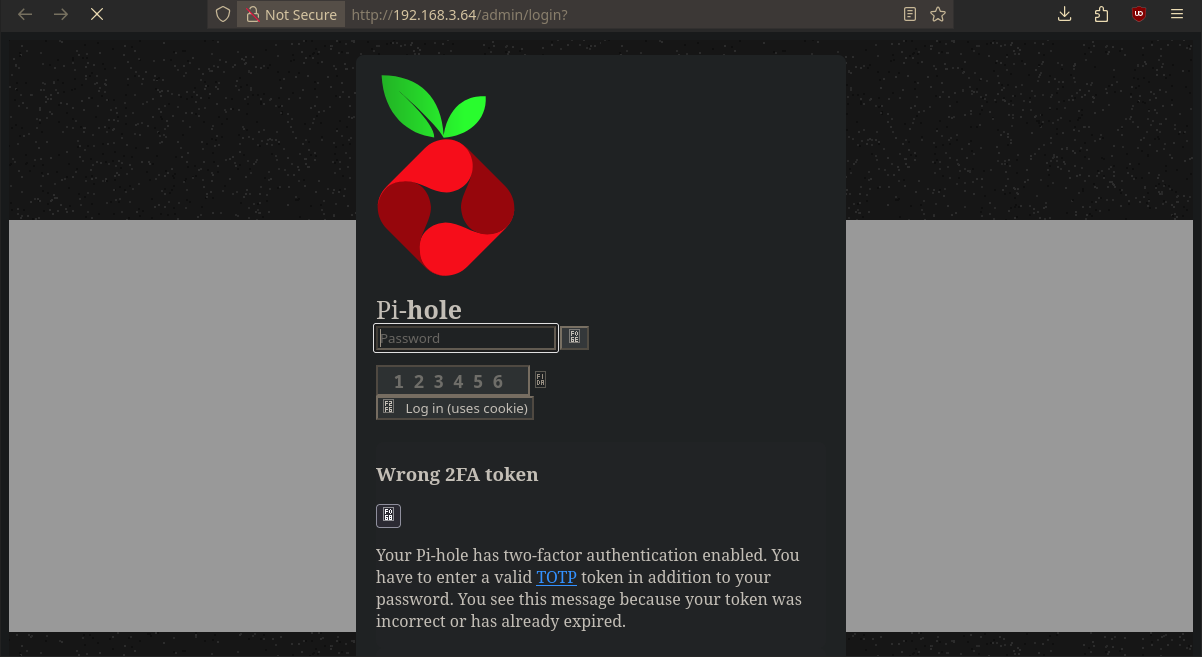Stop the page from loading

pyautogui.click(x=97, y=14)
